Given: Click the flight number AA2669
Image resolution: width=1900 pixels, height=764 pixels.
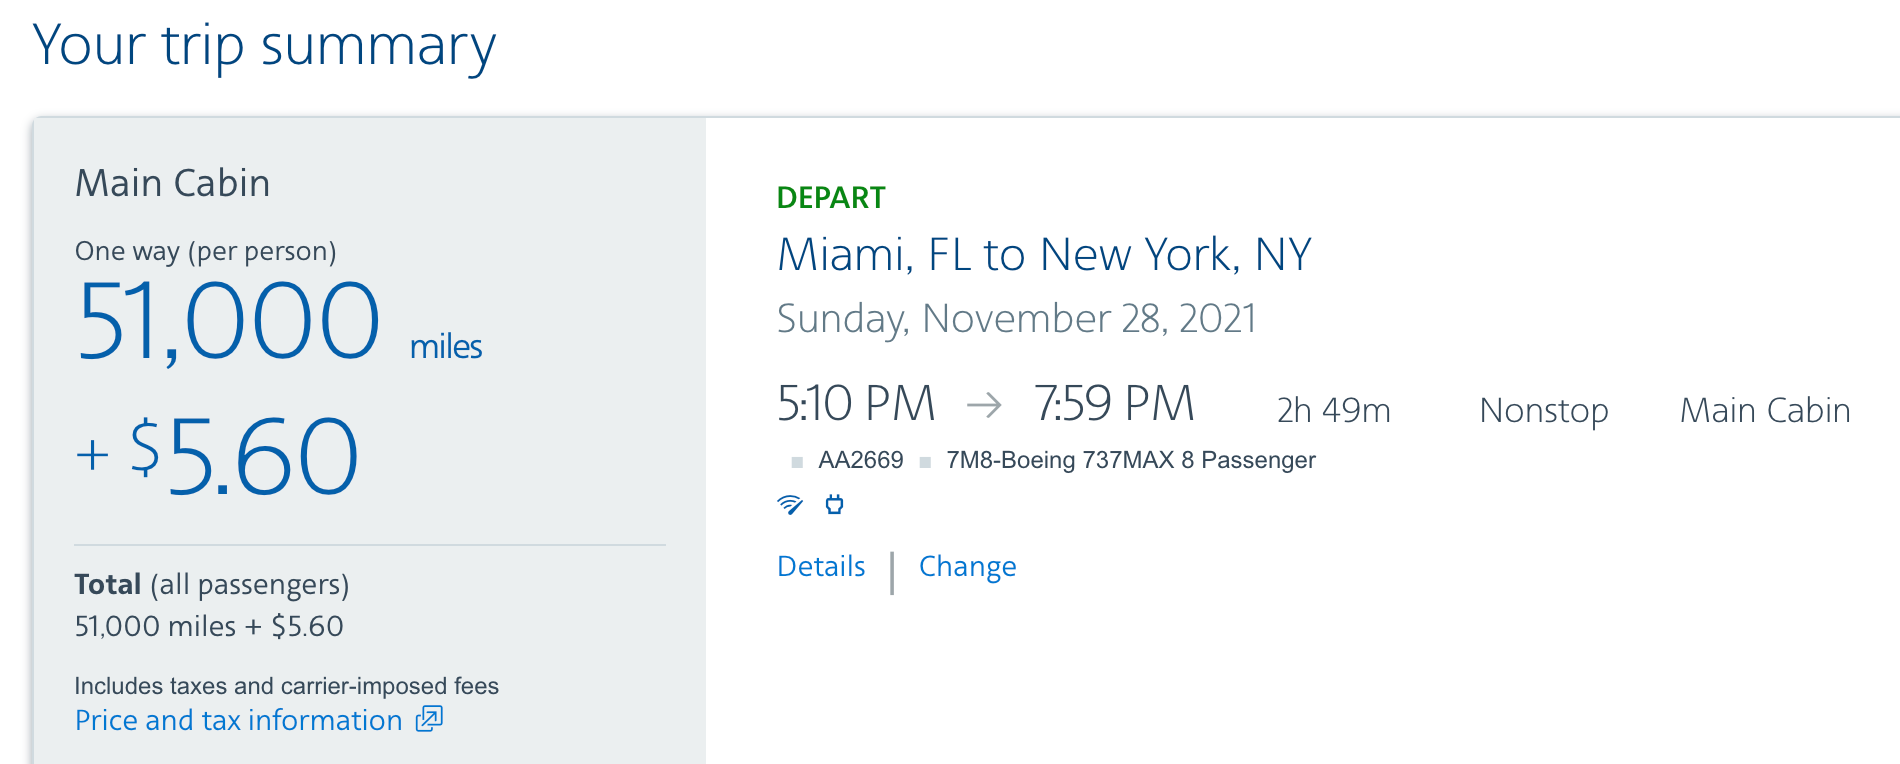Looking at the screenshot, I should pos(860,460).
